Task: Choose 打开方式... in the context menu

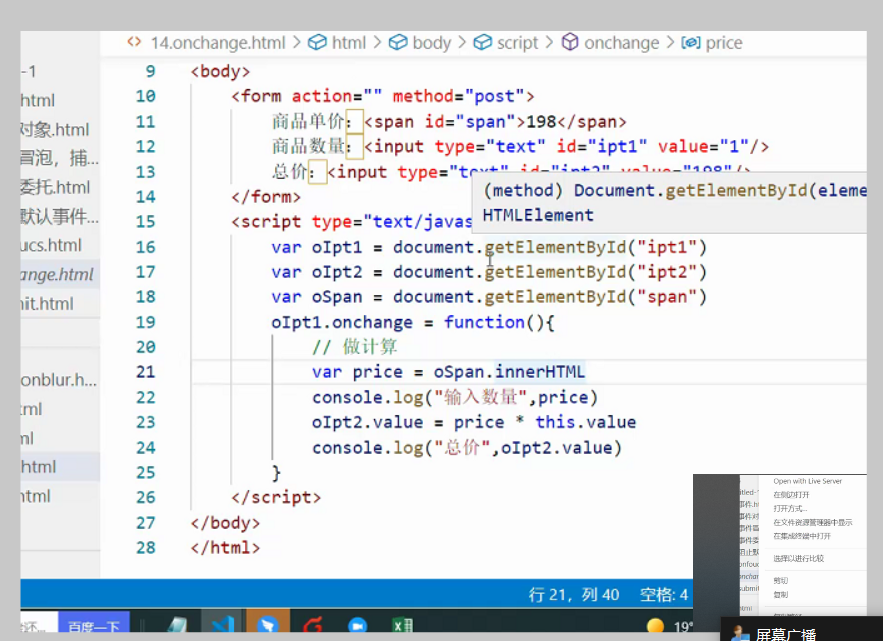Action: [790, 508]
